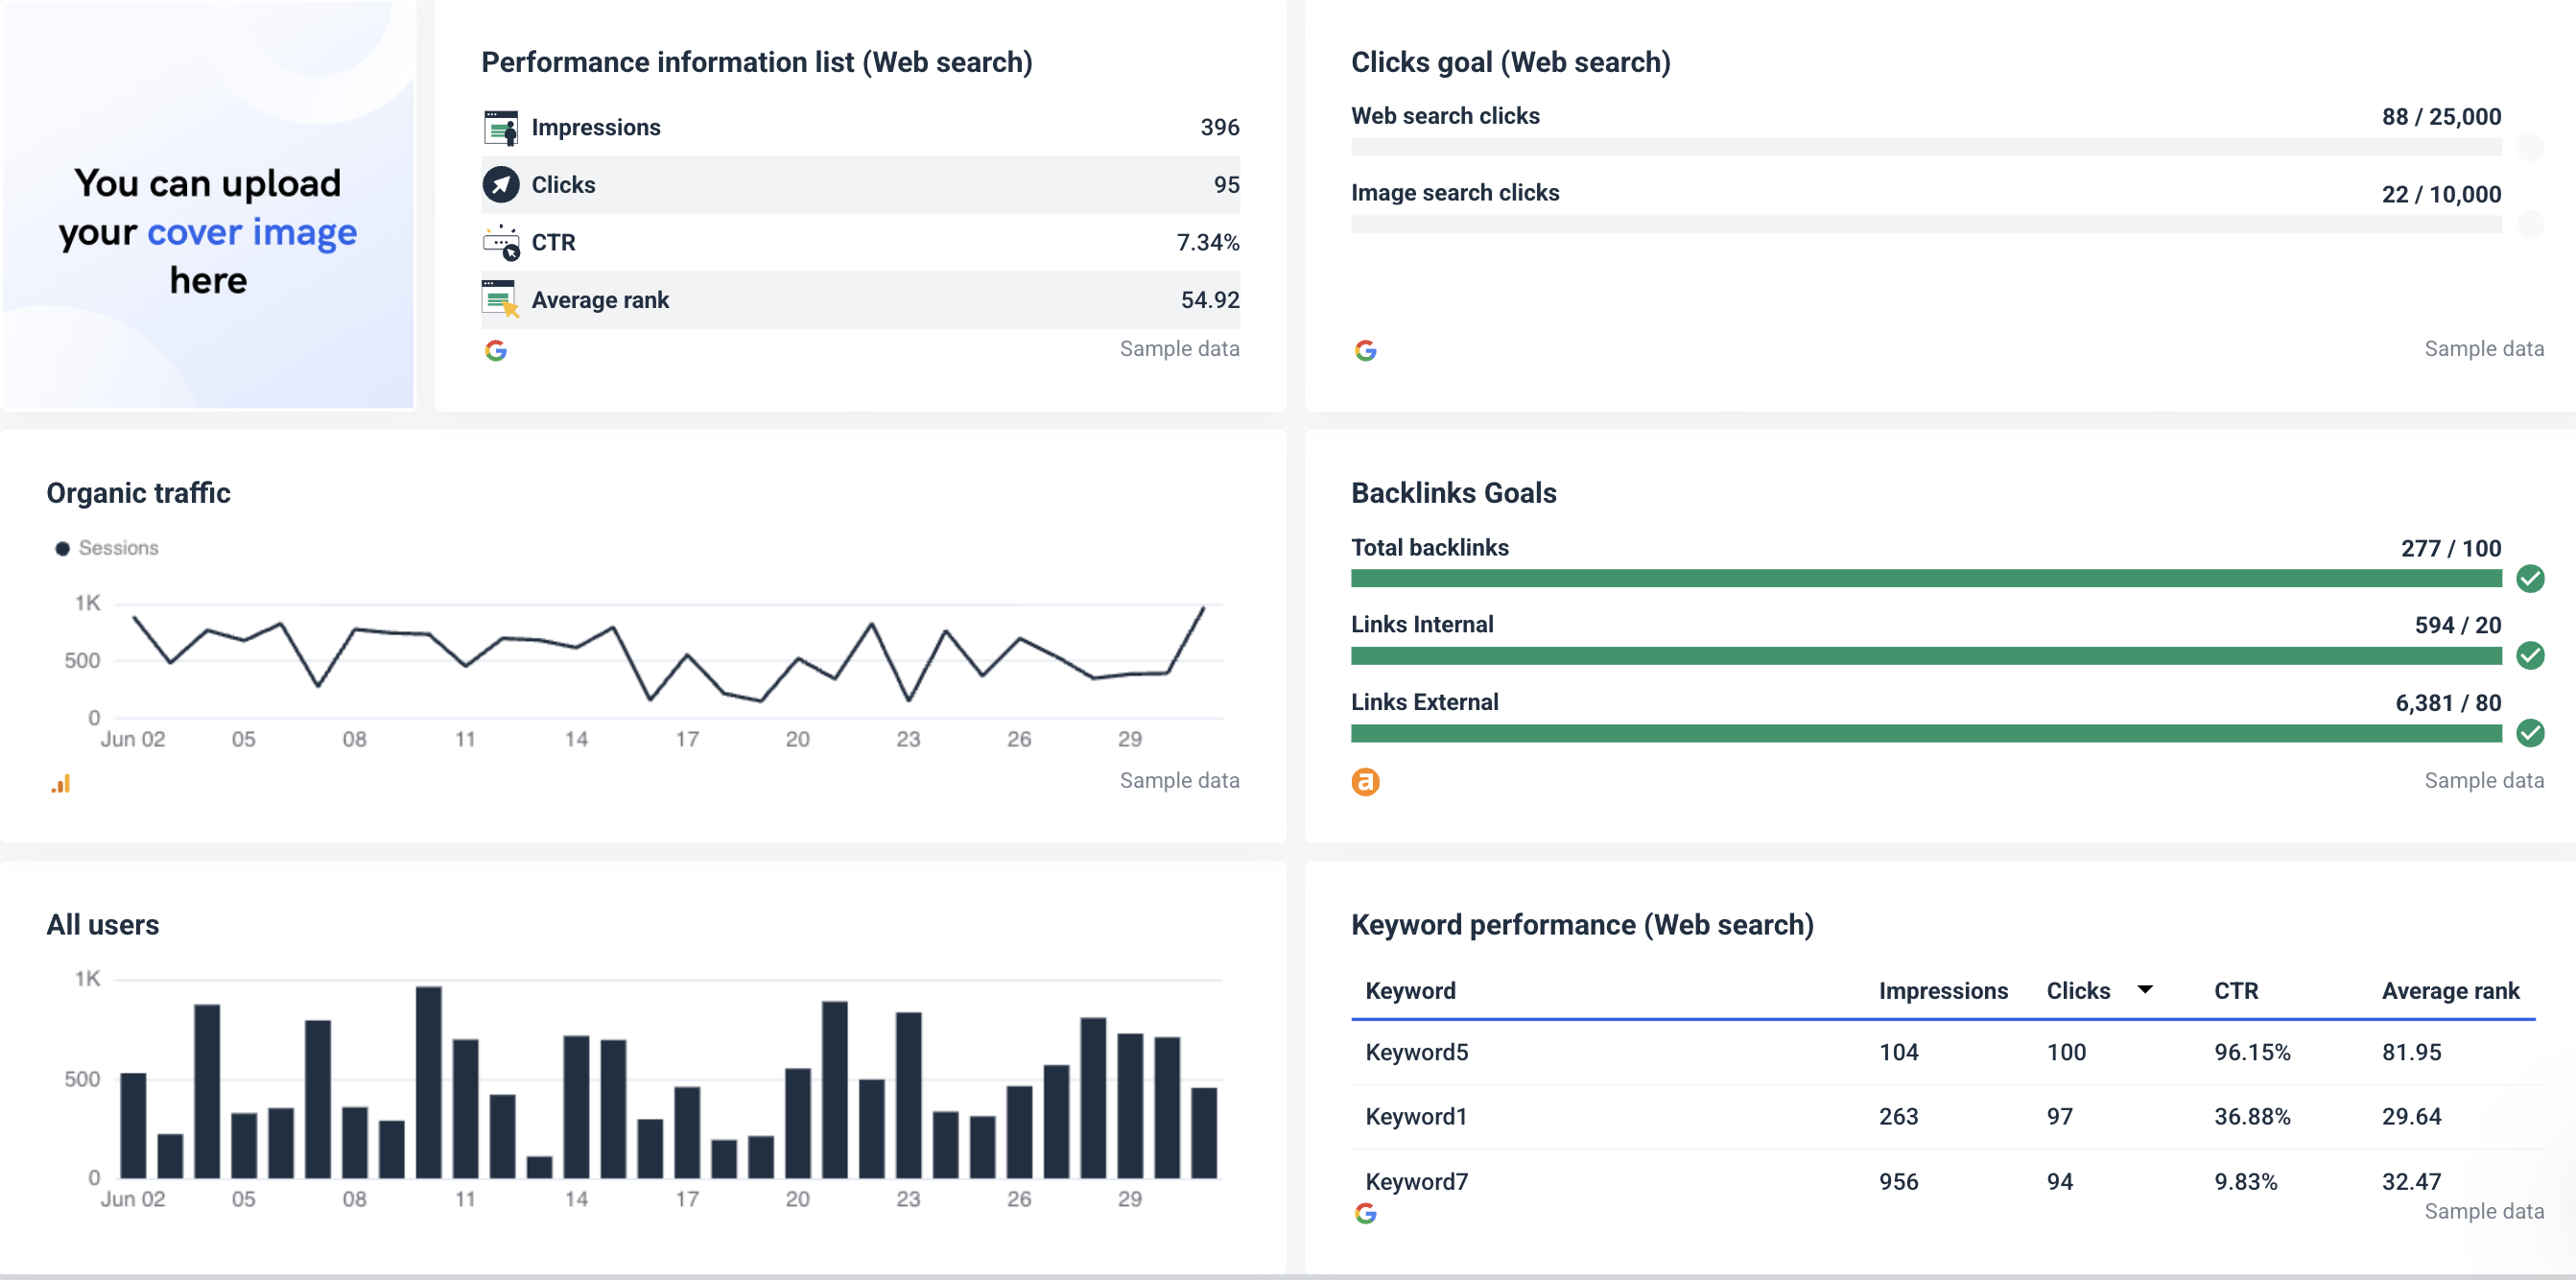Open the Clicks column sort dropdown
The image size is (2576, 1280).
click(2144, 990)
